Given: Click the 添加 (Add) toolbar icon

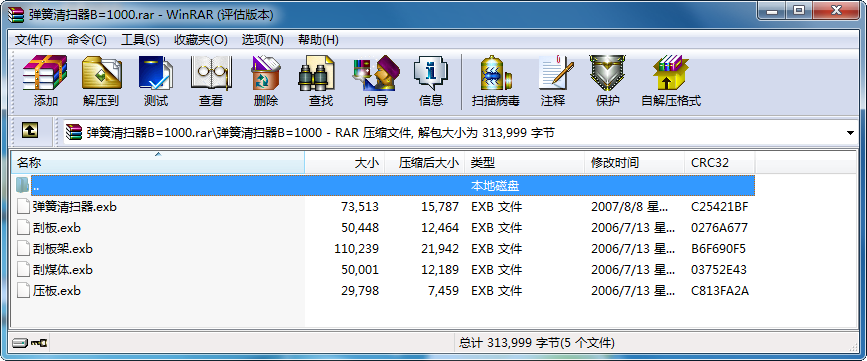Looking at the screenshot, I should coord(45,73).
